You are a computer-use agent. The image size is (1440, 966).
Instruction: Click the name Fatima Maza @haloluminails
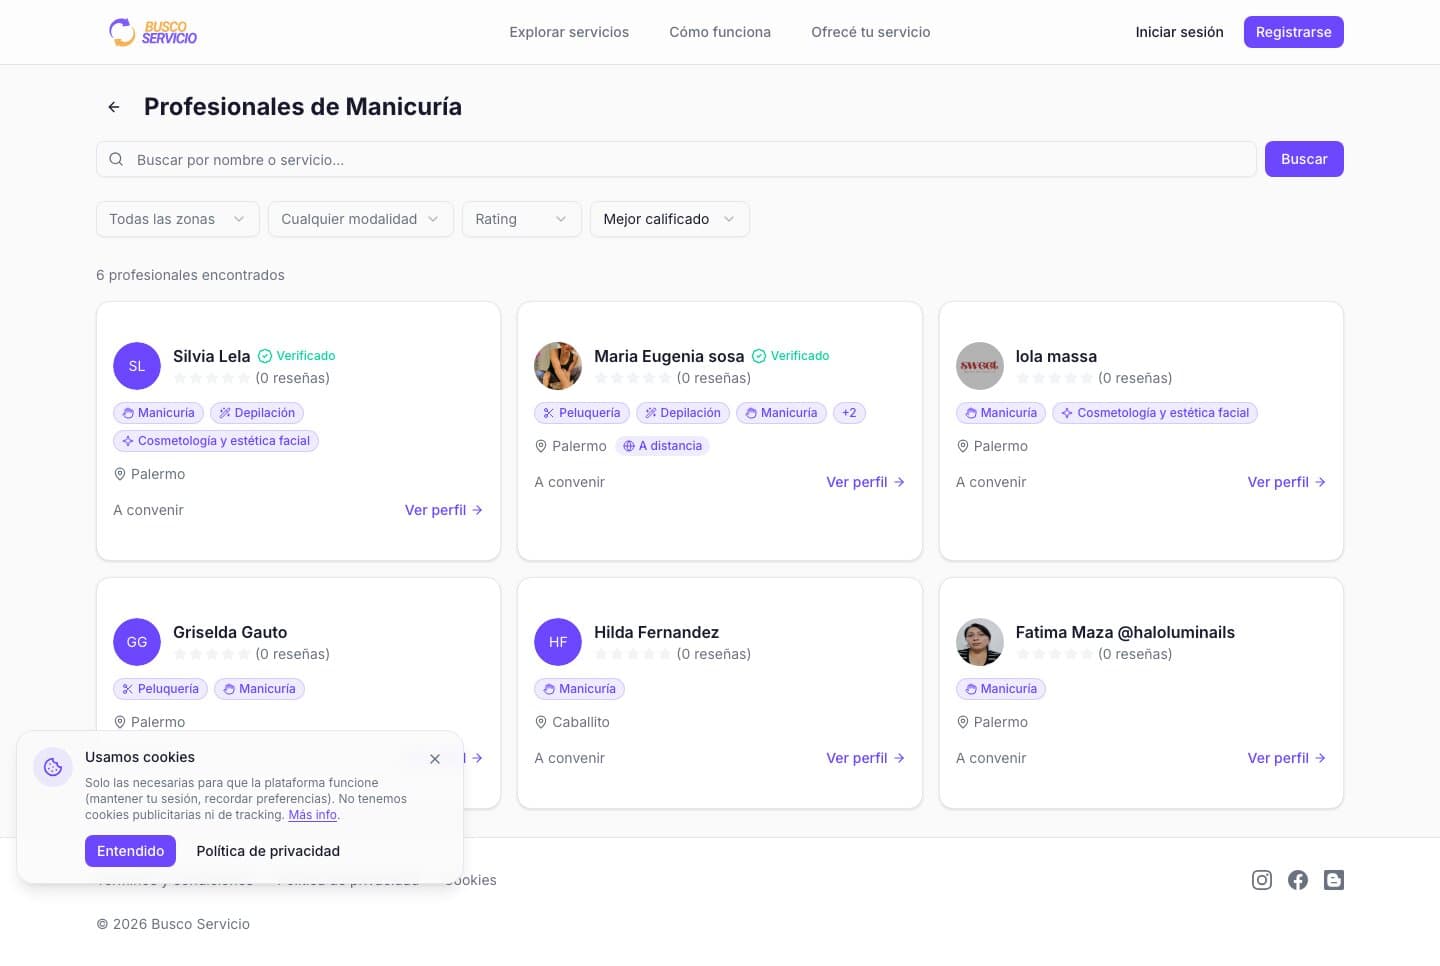1125,632
